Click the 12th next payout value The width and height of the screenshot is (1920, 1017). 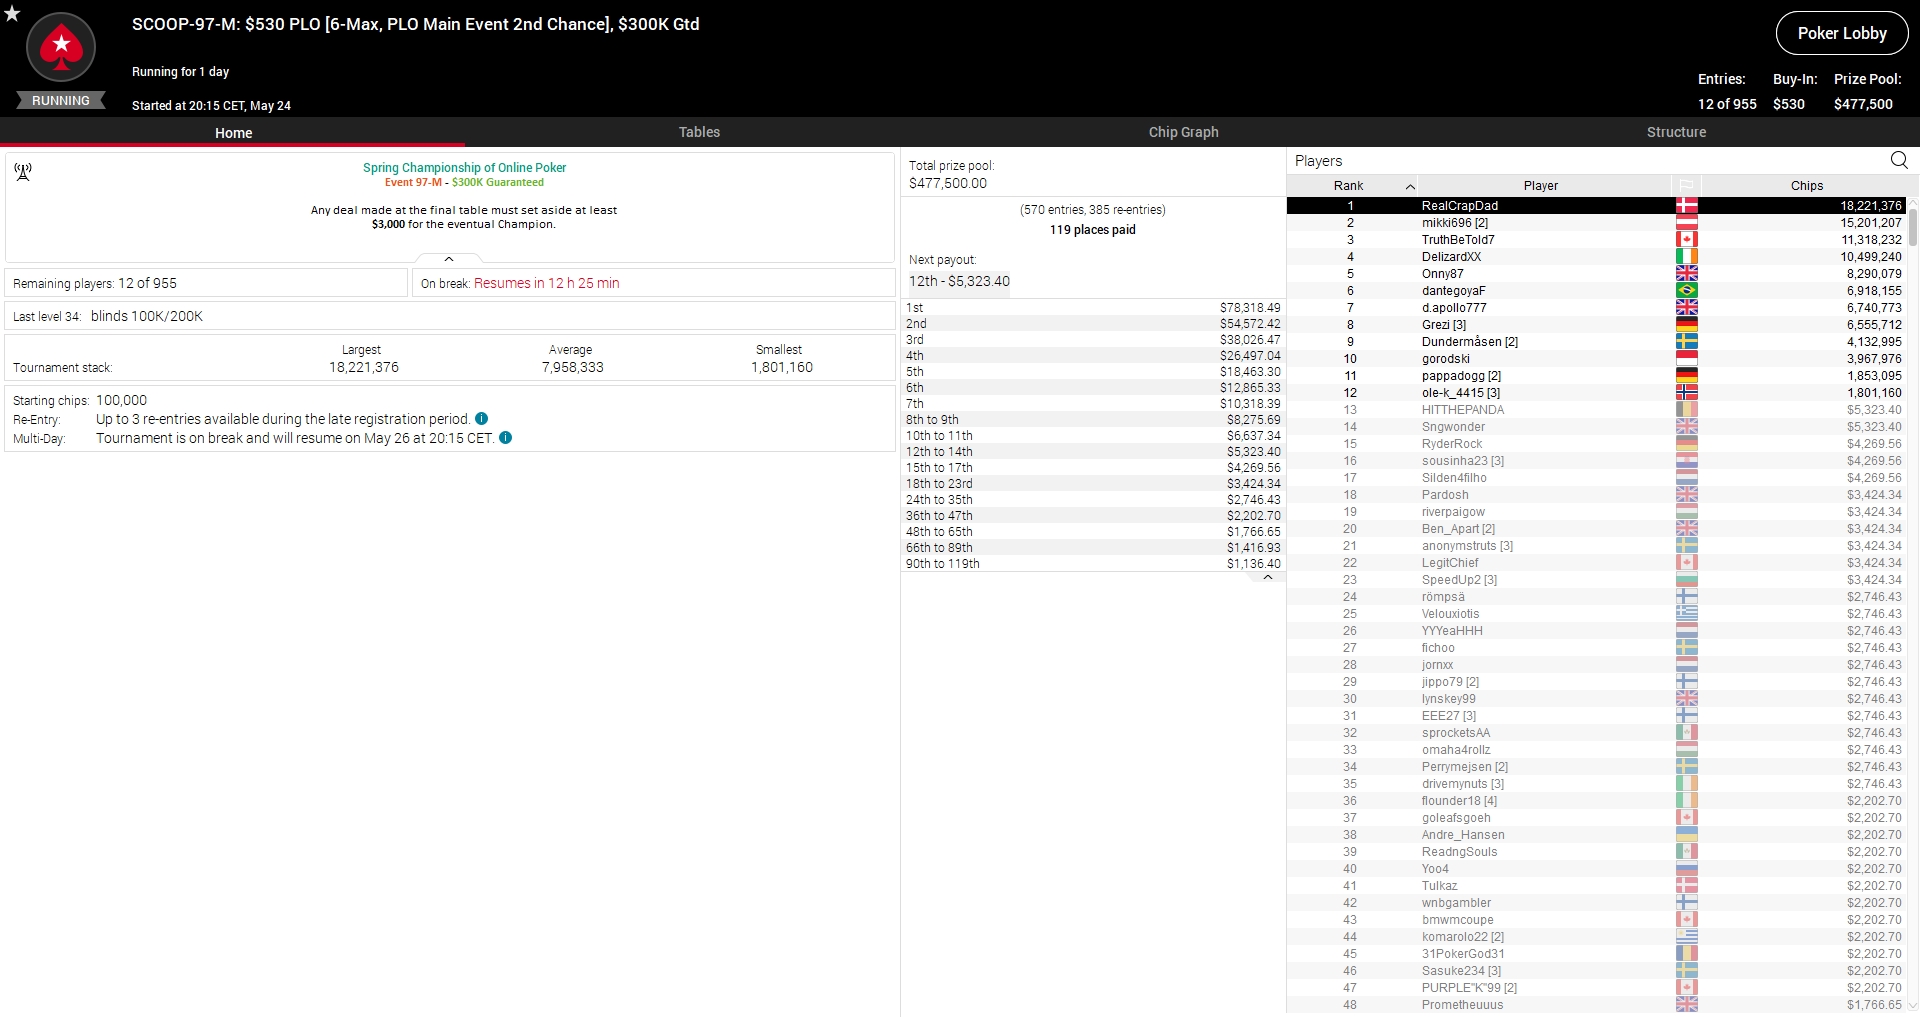point(959,281)
